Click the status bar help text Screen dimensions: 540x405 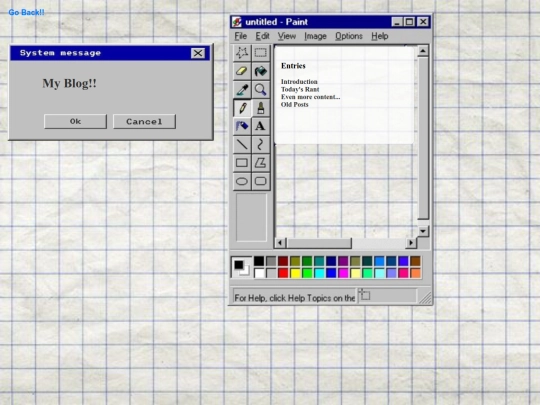tap(294, 298)
